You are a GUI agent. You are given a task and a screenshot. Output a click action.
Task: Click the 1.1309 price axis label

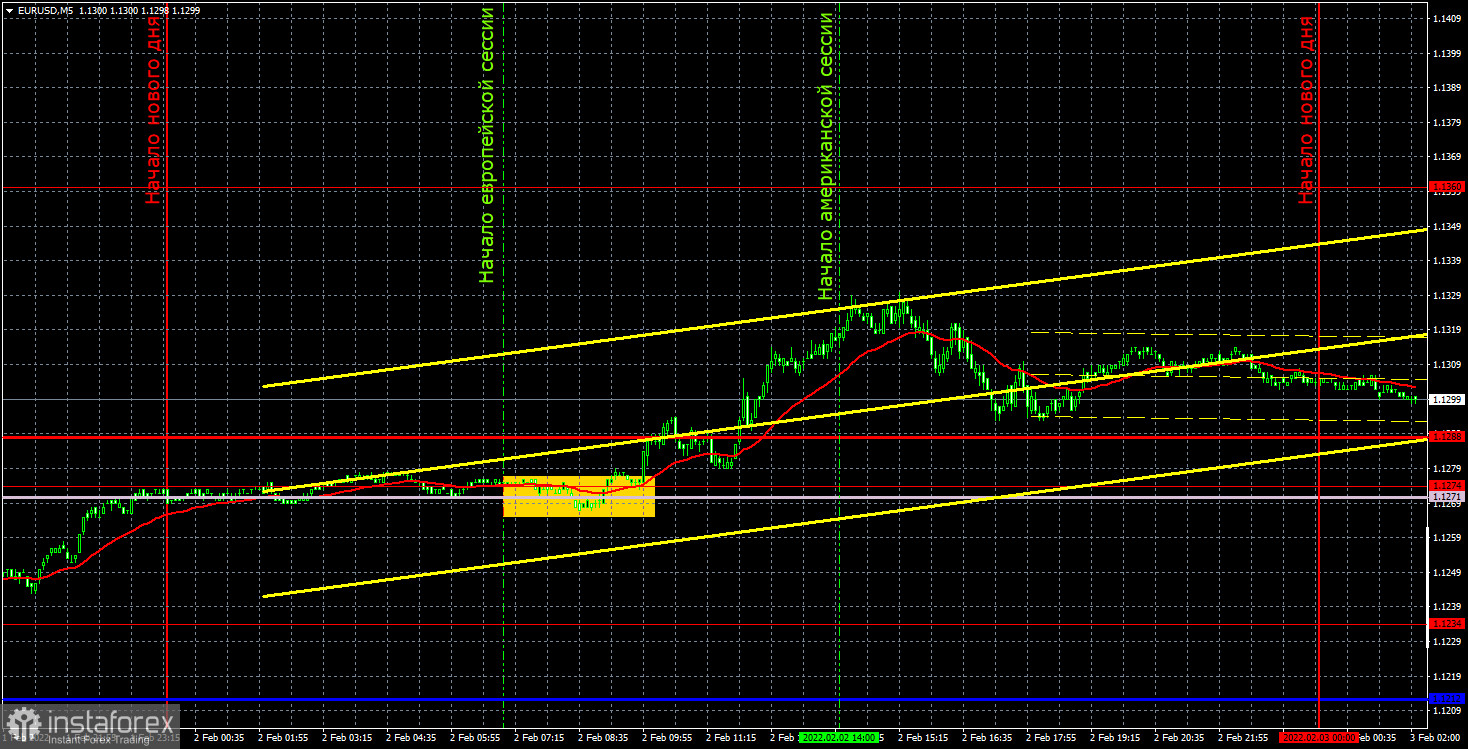pyautogui.click(x=1446, y=365)
